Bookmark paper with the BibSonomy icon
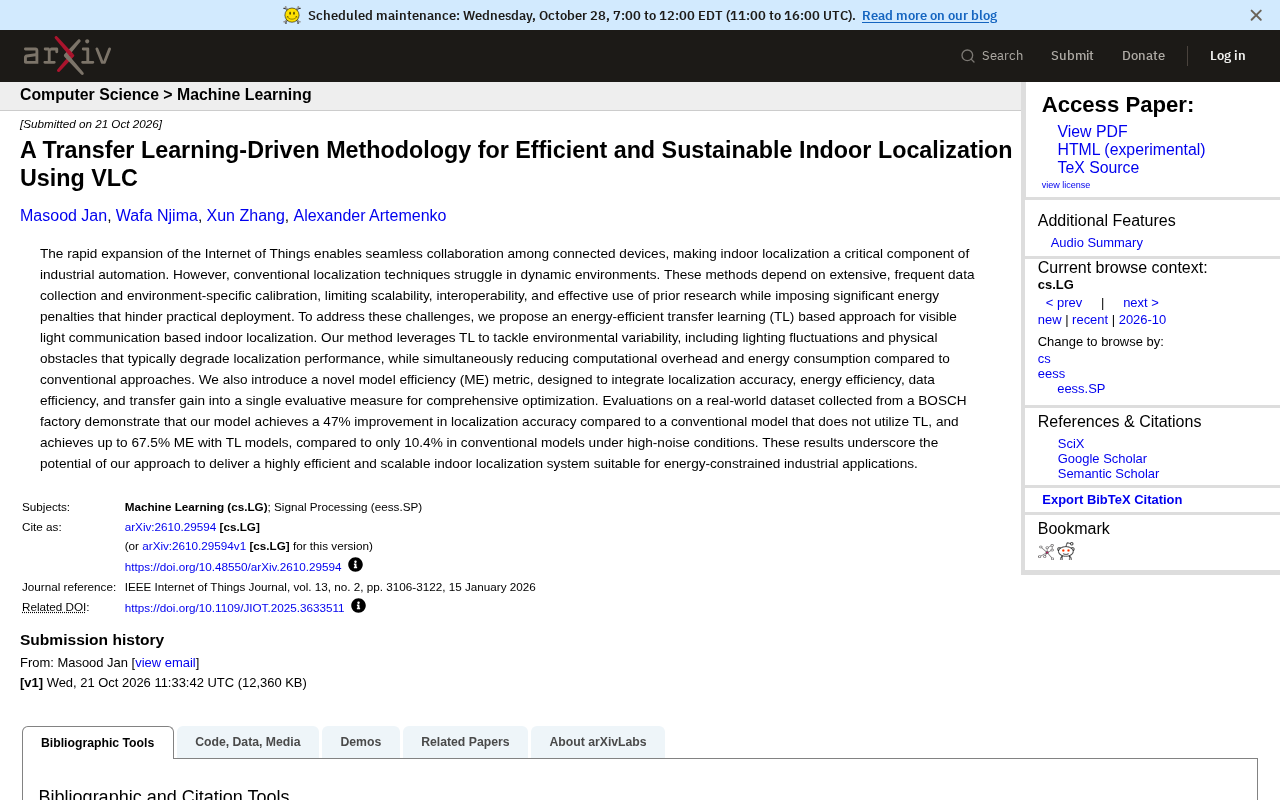Viewport: 1280px width, 800px height. click(x=1046, y=551)
